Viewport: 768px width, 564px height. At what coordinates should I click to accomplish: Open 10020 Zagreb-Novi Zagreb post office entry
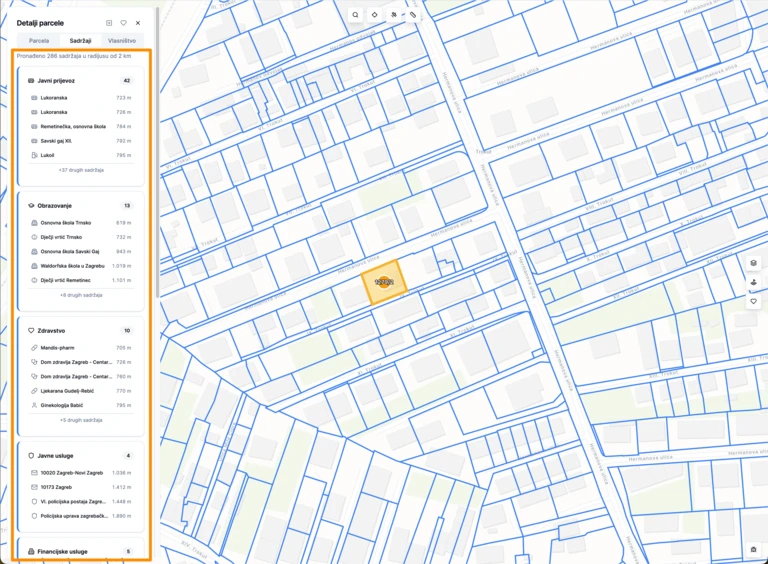(72, 472)
